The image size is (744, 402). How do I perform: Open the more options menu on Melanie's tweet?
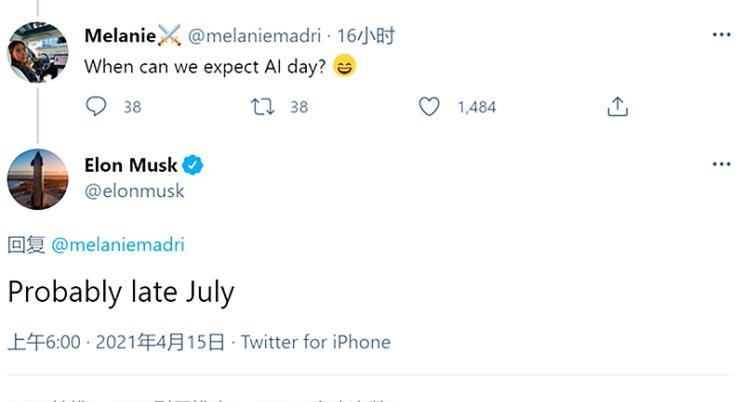point(721,35)
